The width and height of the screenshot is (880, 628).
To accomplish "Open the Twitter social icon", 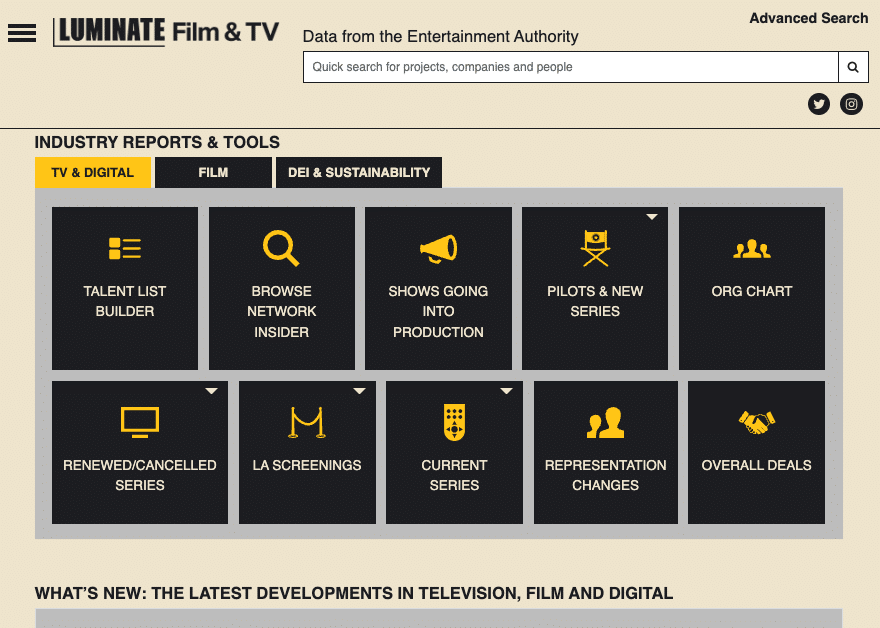I will pos(819,104).
